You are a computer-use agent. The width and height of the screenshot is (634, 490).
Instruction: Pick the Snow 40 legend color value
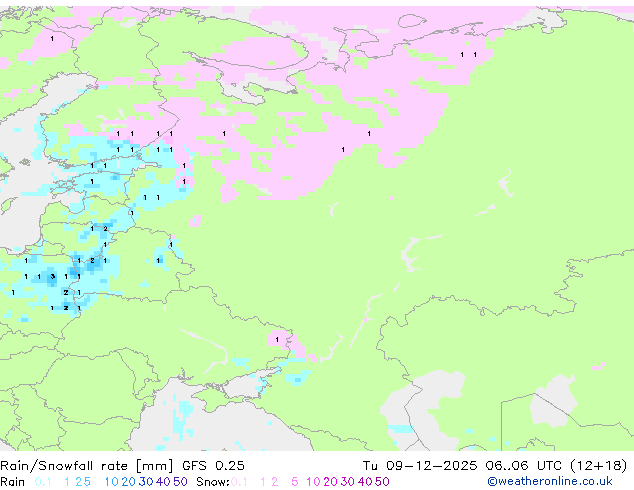click(x=365, y=482)
